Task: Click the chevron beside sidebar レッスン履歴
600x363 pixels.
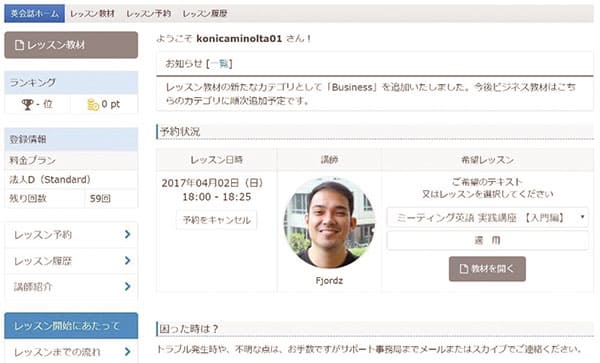Action: click(x=128, y=260)
